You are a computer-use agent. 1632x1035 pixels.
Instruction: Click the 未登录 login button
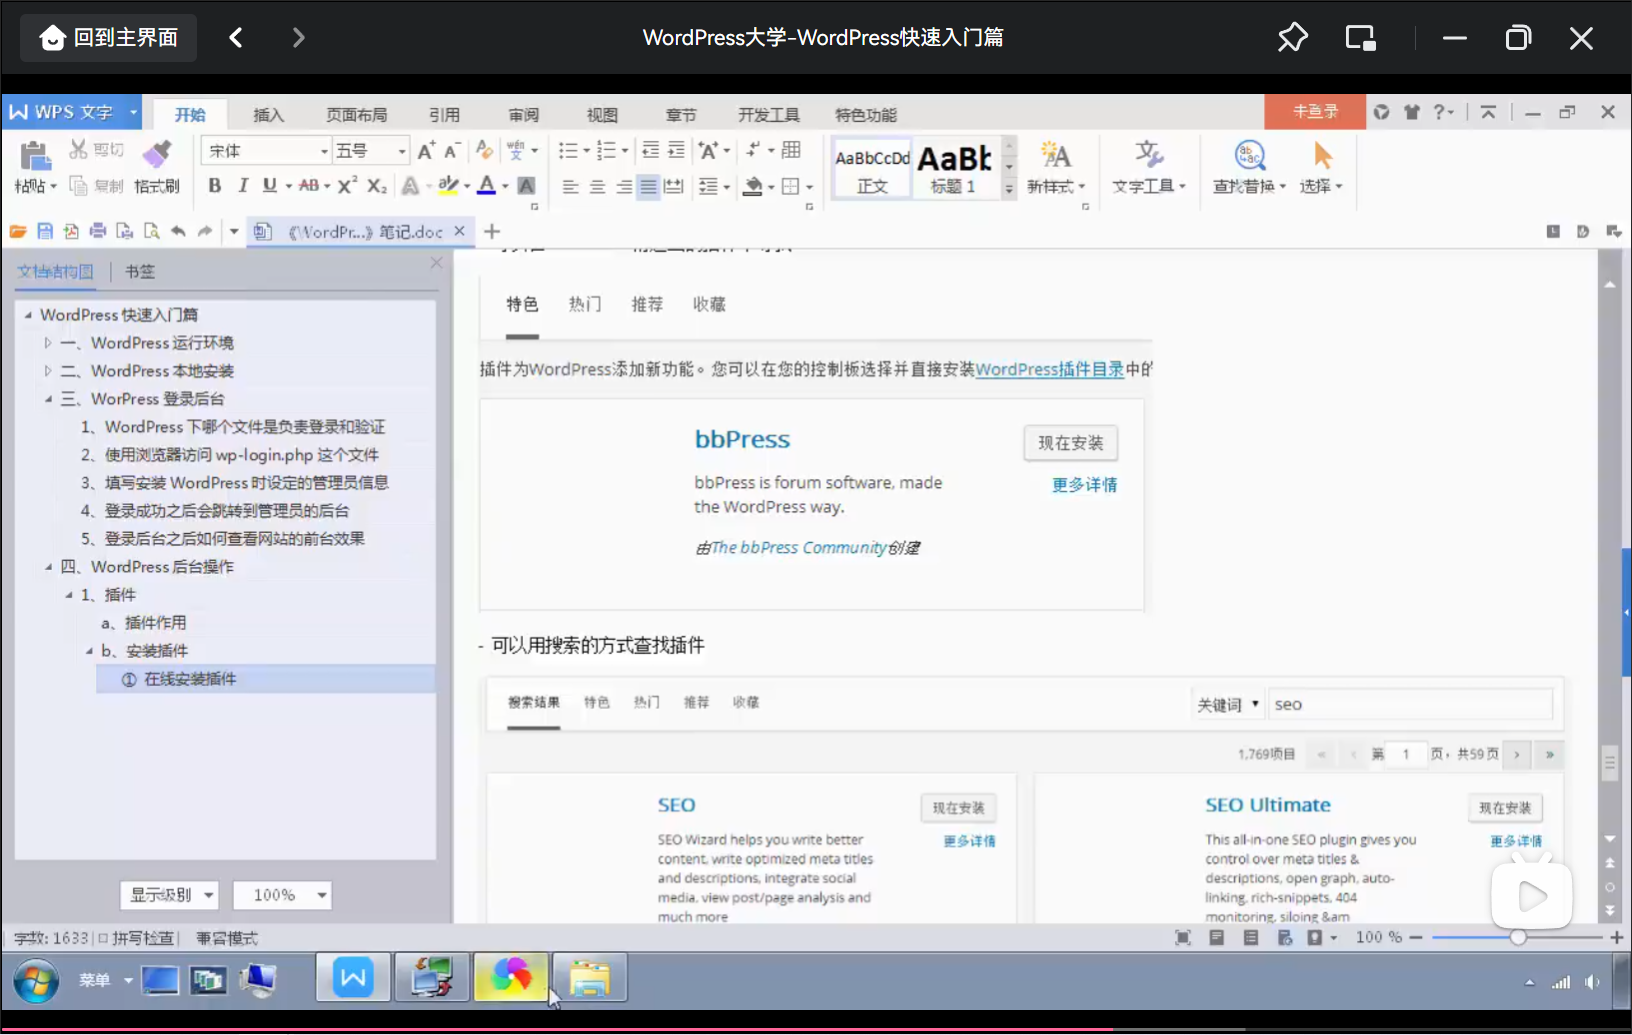[1315, 112]
